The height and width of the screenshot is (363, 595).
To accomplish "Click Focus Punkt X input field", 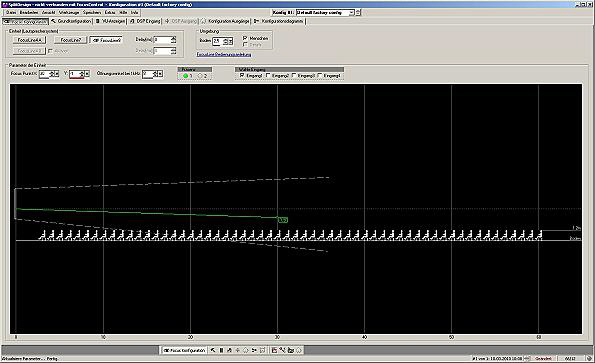I will coord(44,74).
